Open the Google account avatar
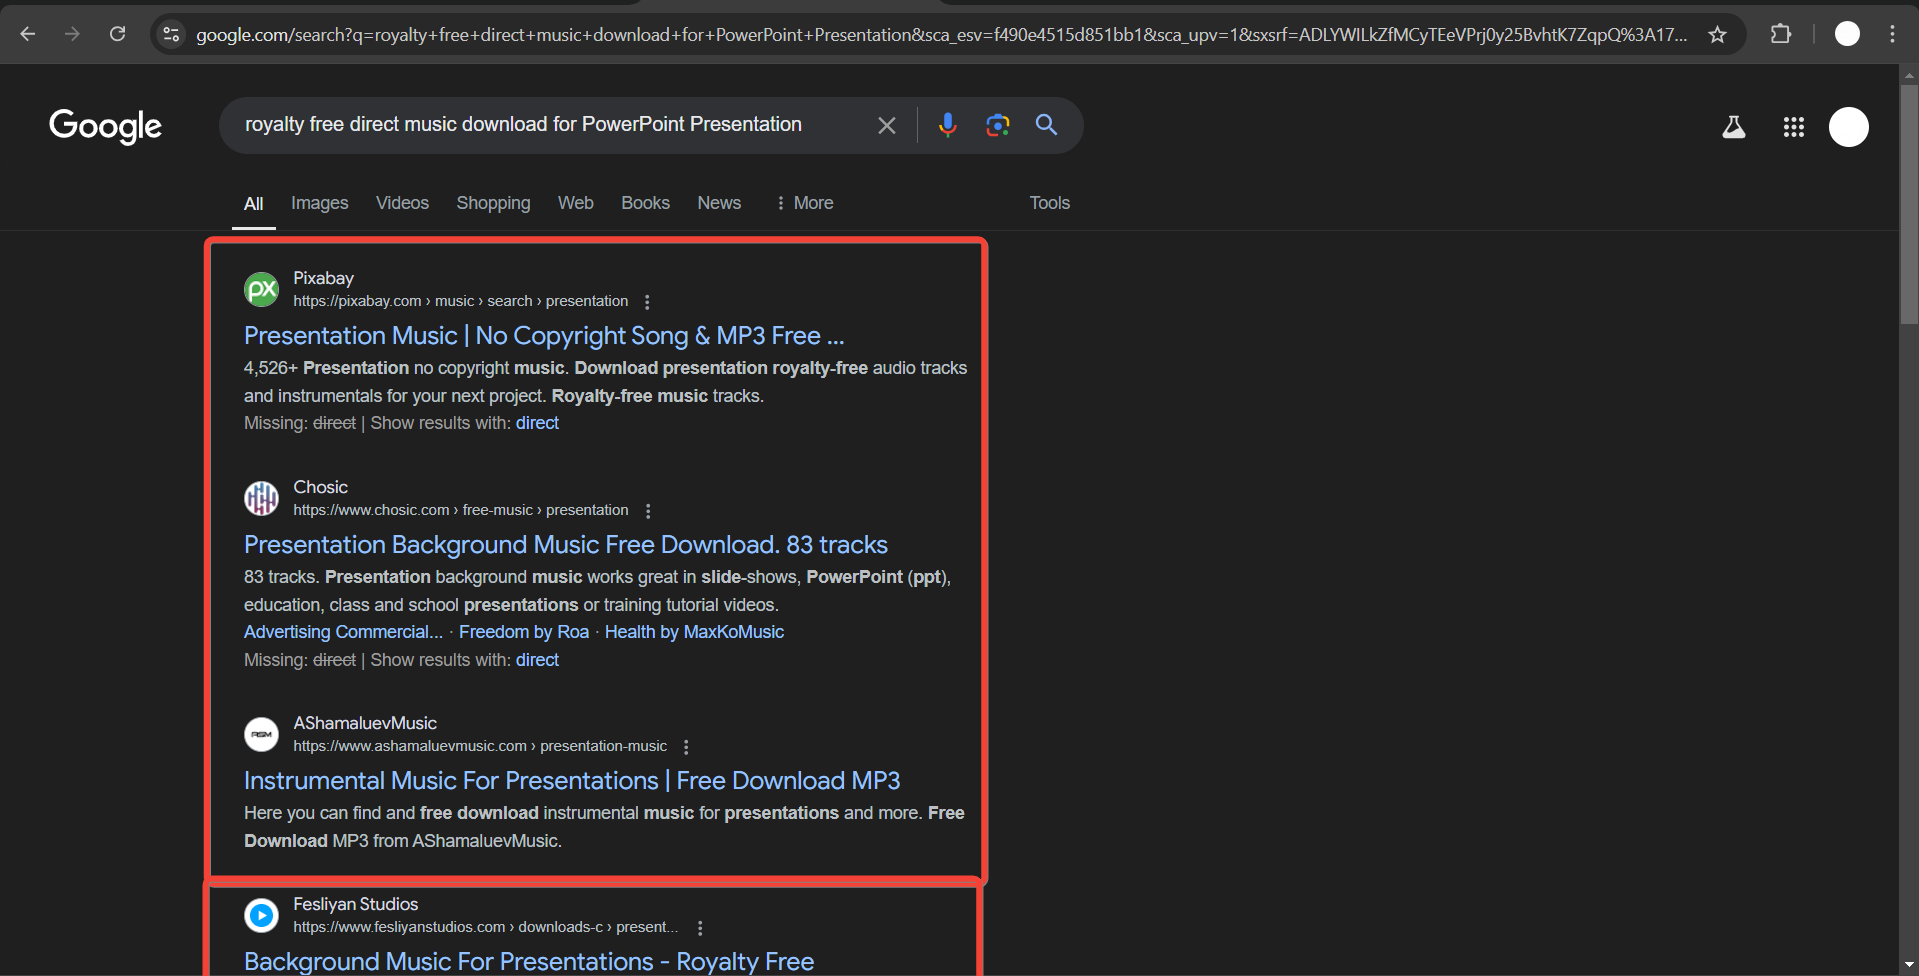The image size is (1919, 976). [x=1848, y=127]
